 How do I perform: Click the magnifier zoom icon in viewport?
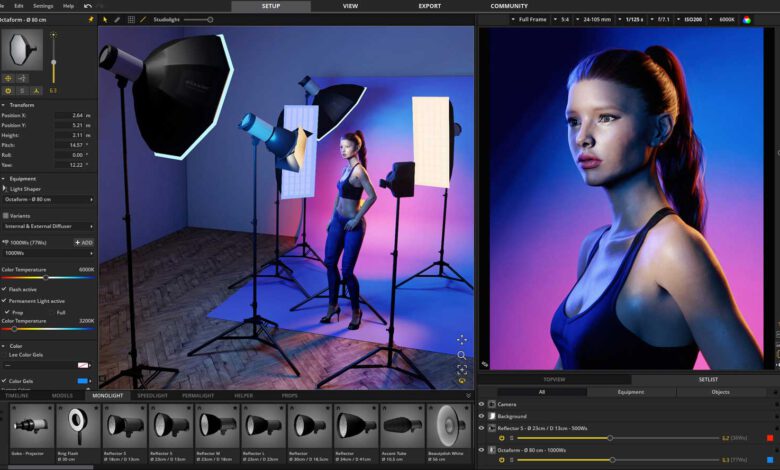tap(462, 355)
